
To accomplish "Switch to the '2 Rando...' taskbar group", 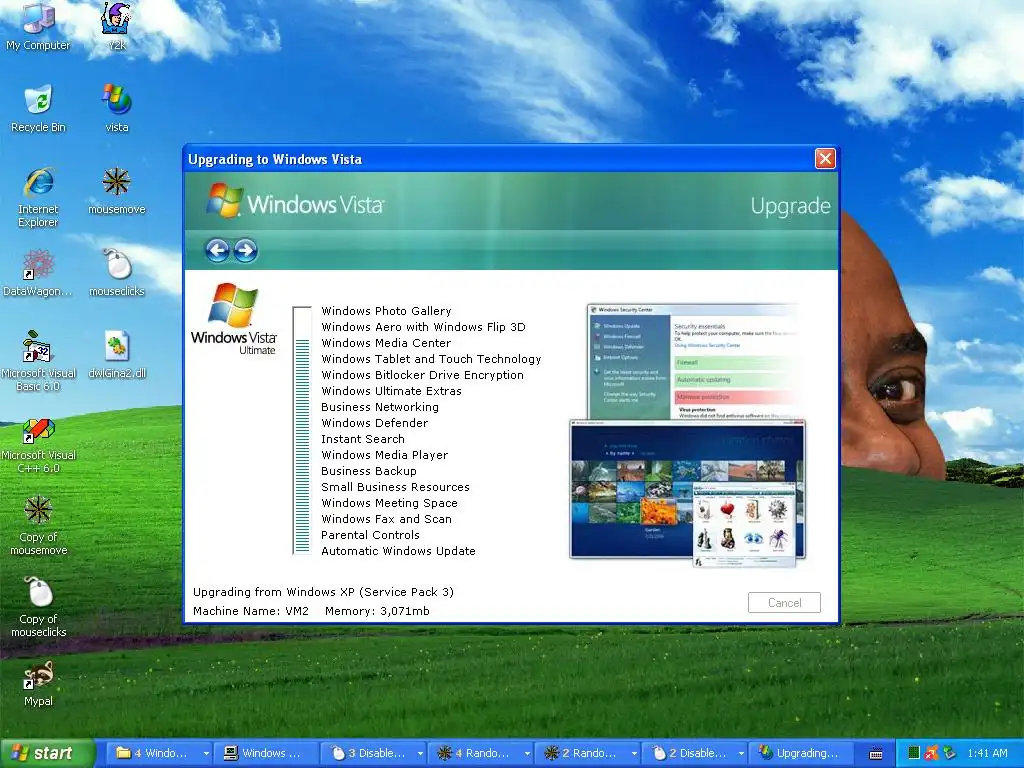I will (x=583, y=753).
